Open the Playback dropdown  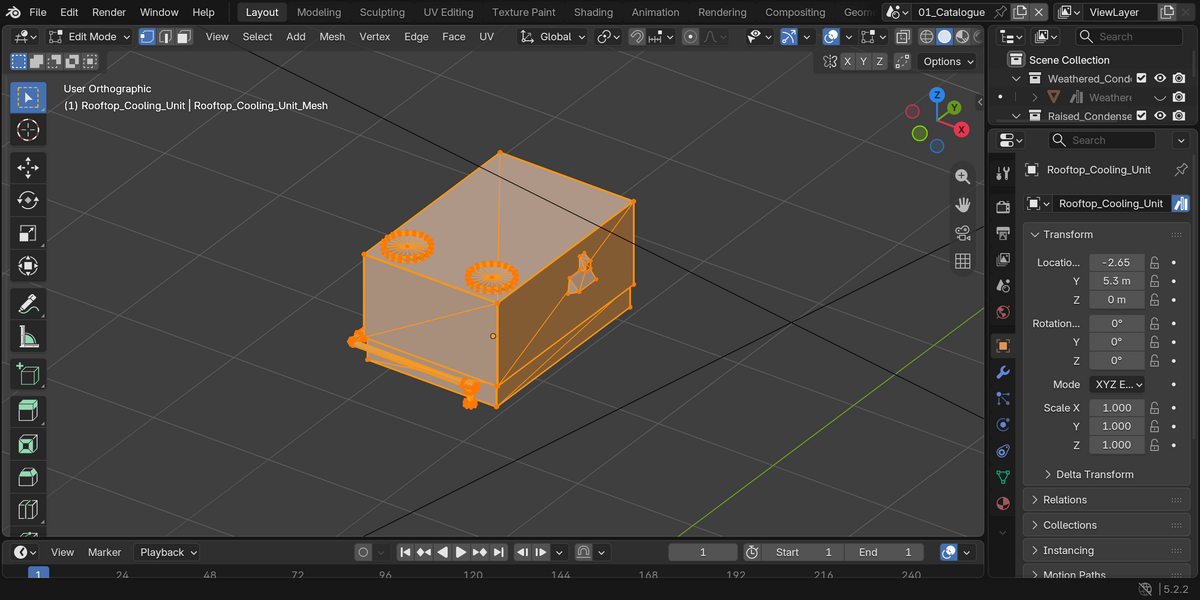(168, 552)
